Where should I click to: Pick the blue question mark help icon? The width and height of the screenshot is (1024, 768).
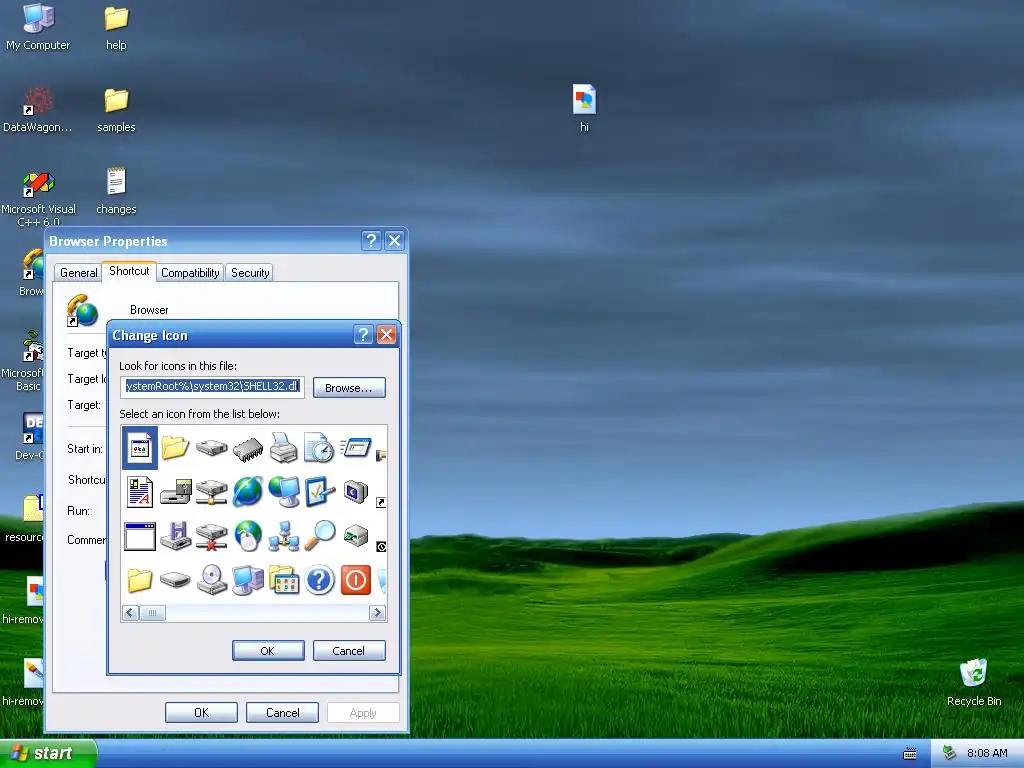319,580
